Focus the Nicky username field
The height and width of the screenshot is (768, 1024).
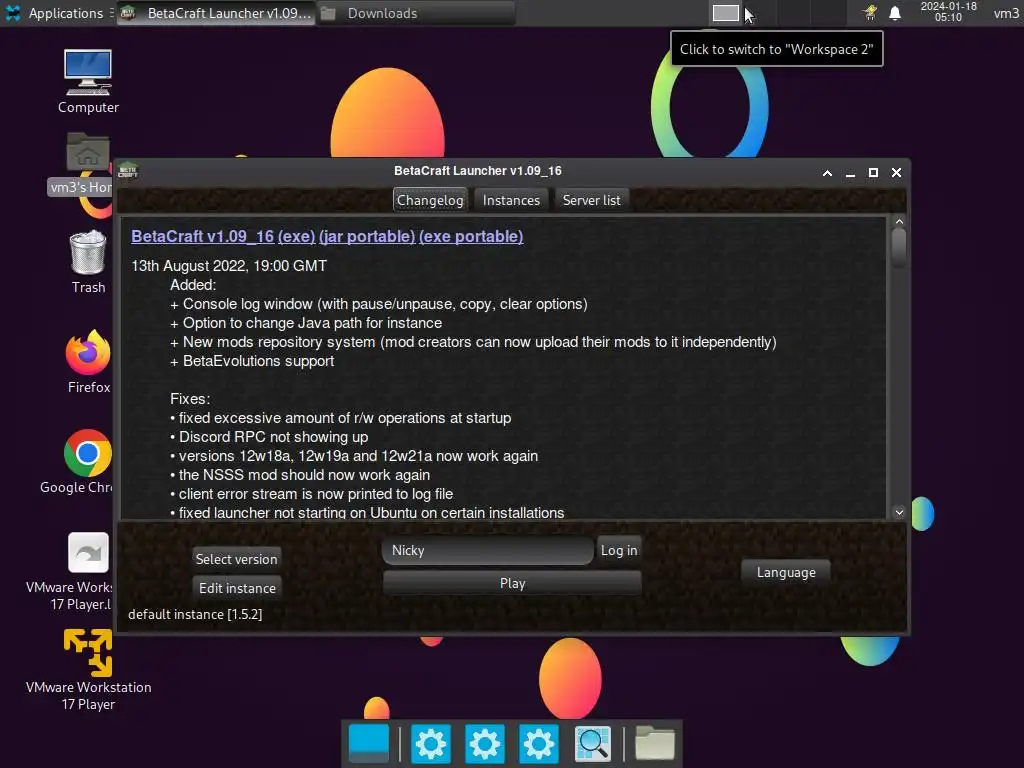488,551
